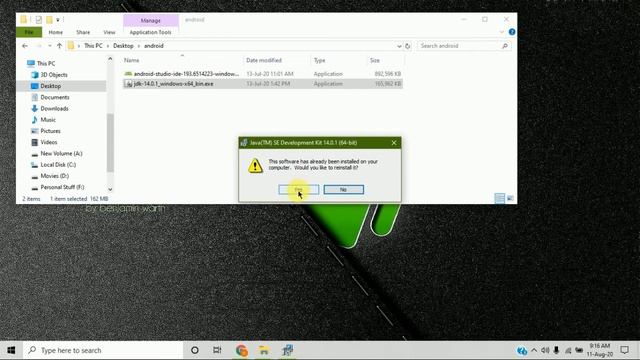Expand the address bar history dropdown
Viewport: 640px width, 360px height.
pyautogui.click(x=399, y=46)
